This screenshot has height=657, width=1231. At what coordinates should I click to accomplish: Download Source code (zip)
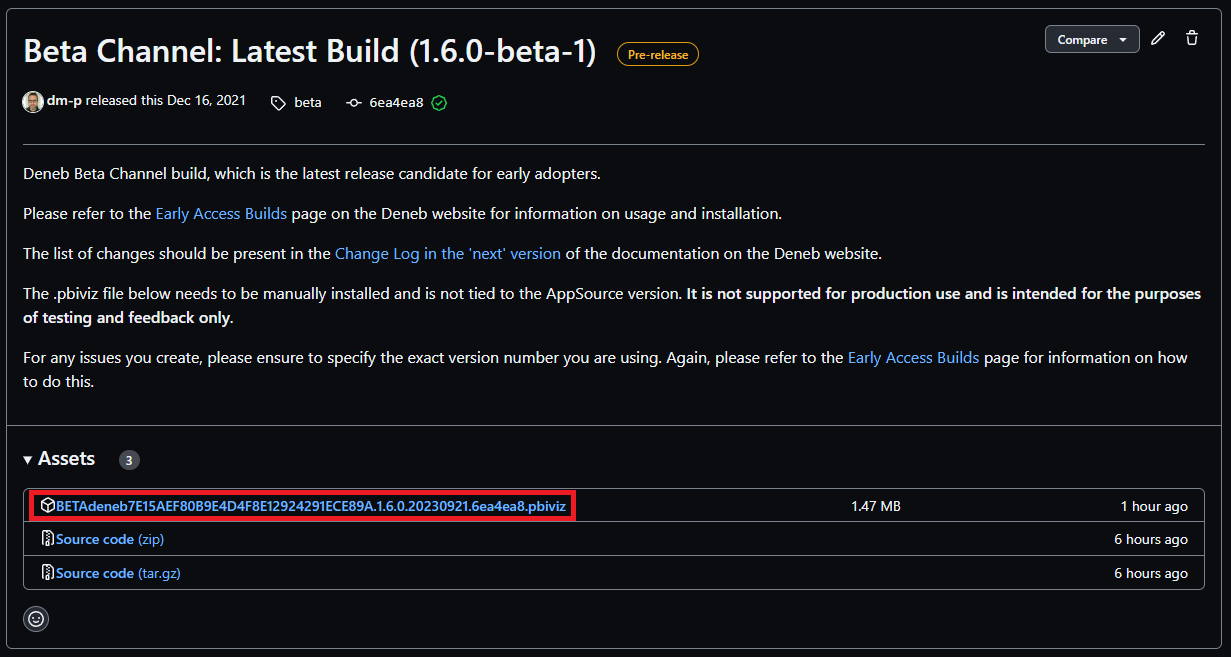pyautogui.click(x=110, y=539)
